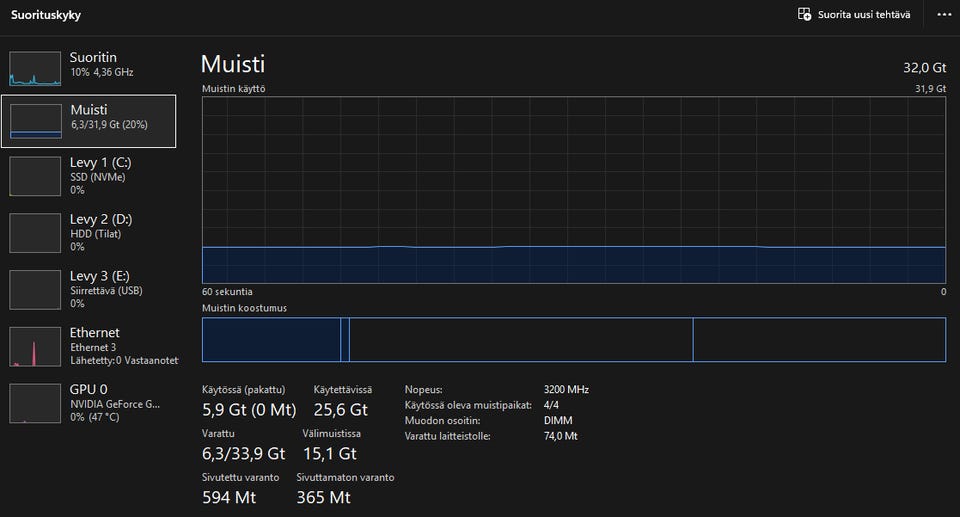The image size is (960, 517).
Task: Click the 15,1 Gt cached value
Action: point(330,454)
